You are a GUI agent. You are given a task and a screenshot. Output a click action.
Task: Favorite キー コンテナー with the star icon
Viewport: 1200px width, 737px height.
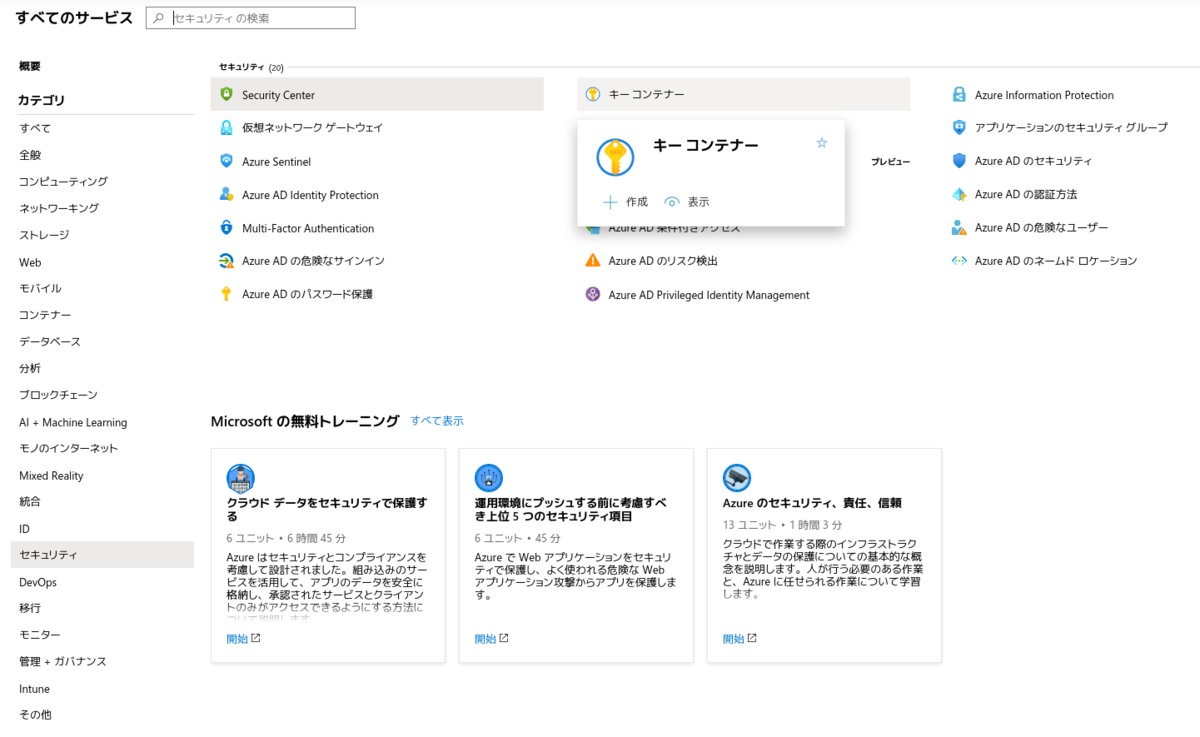(x=822, y=143)
